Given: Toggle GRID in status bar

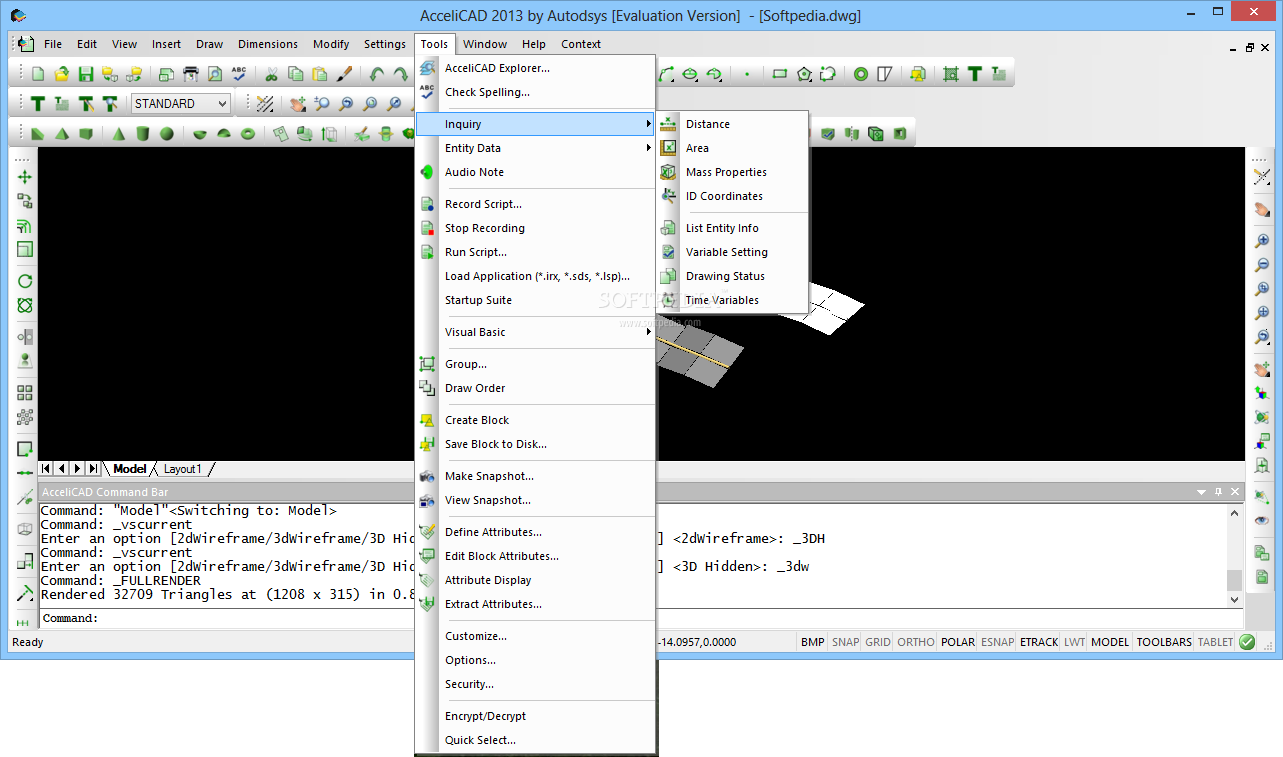Looking at the screenshot, I should [878, 642].
